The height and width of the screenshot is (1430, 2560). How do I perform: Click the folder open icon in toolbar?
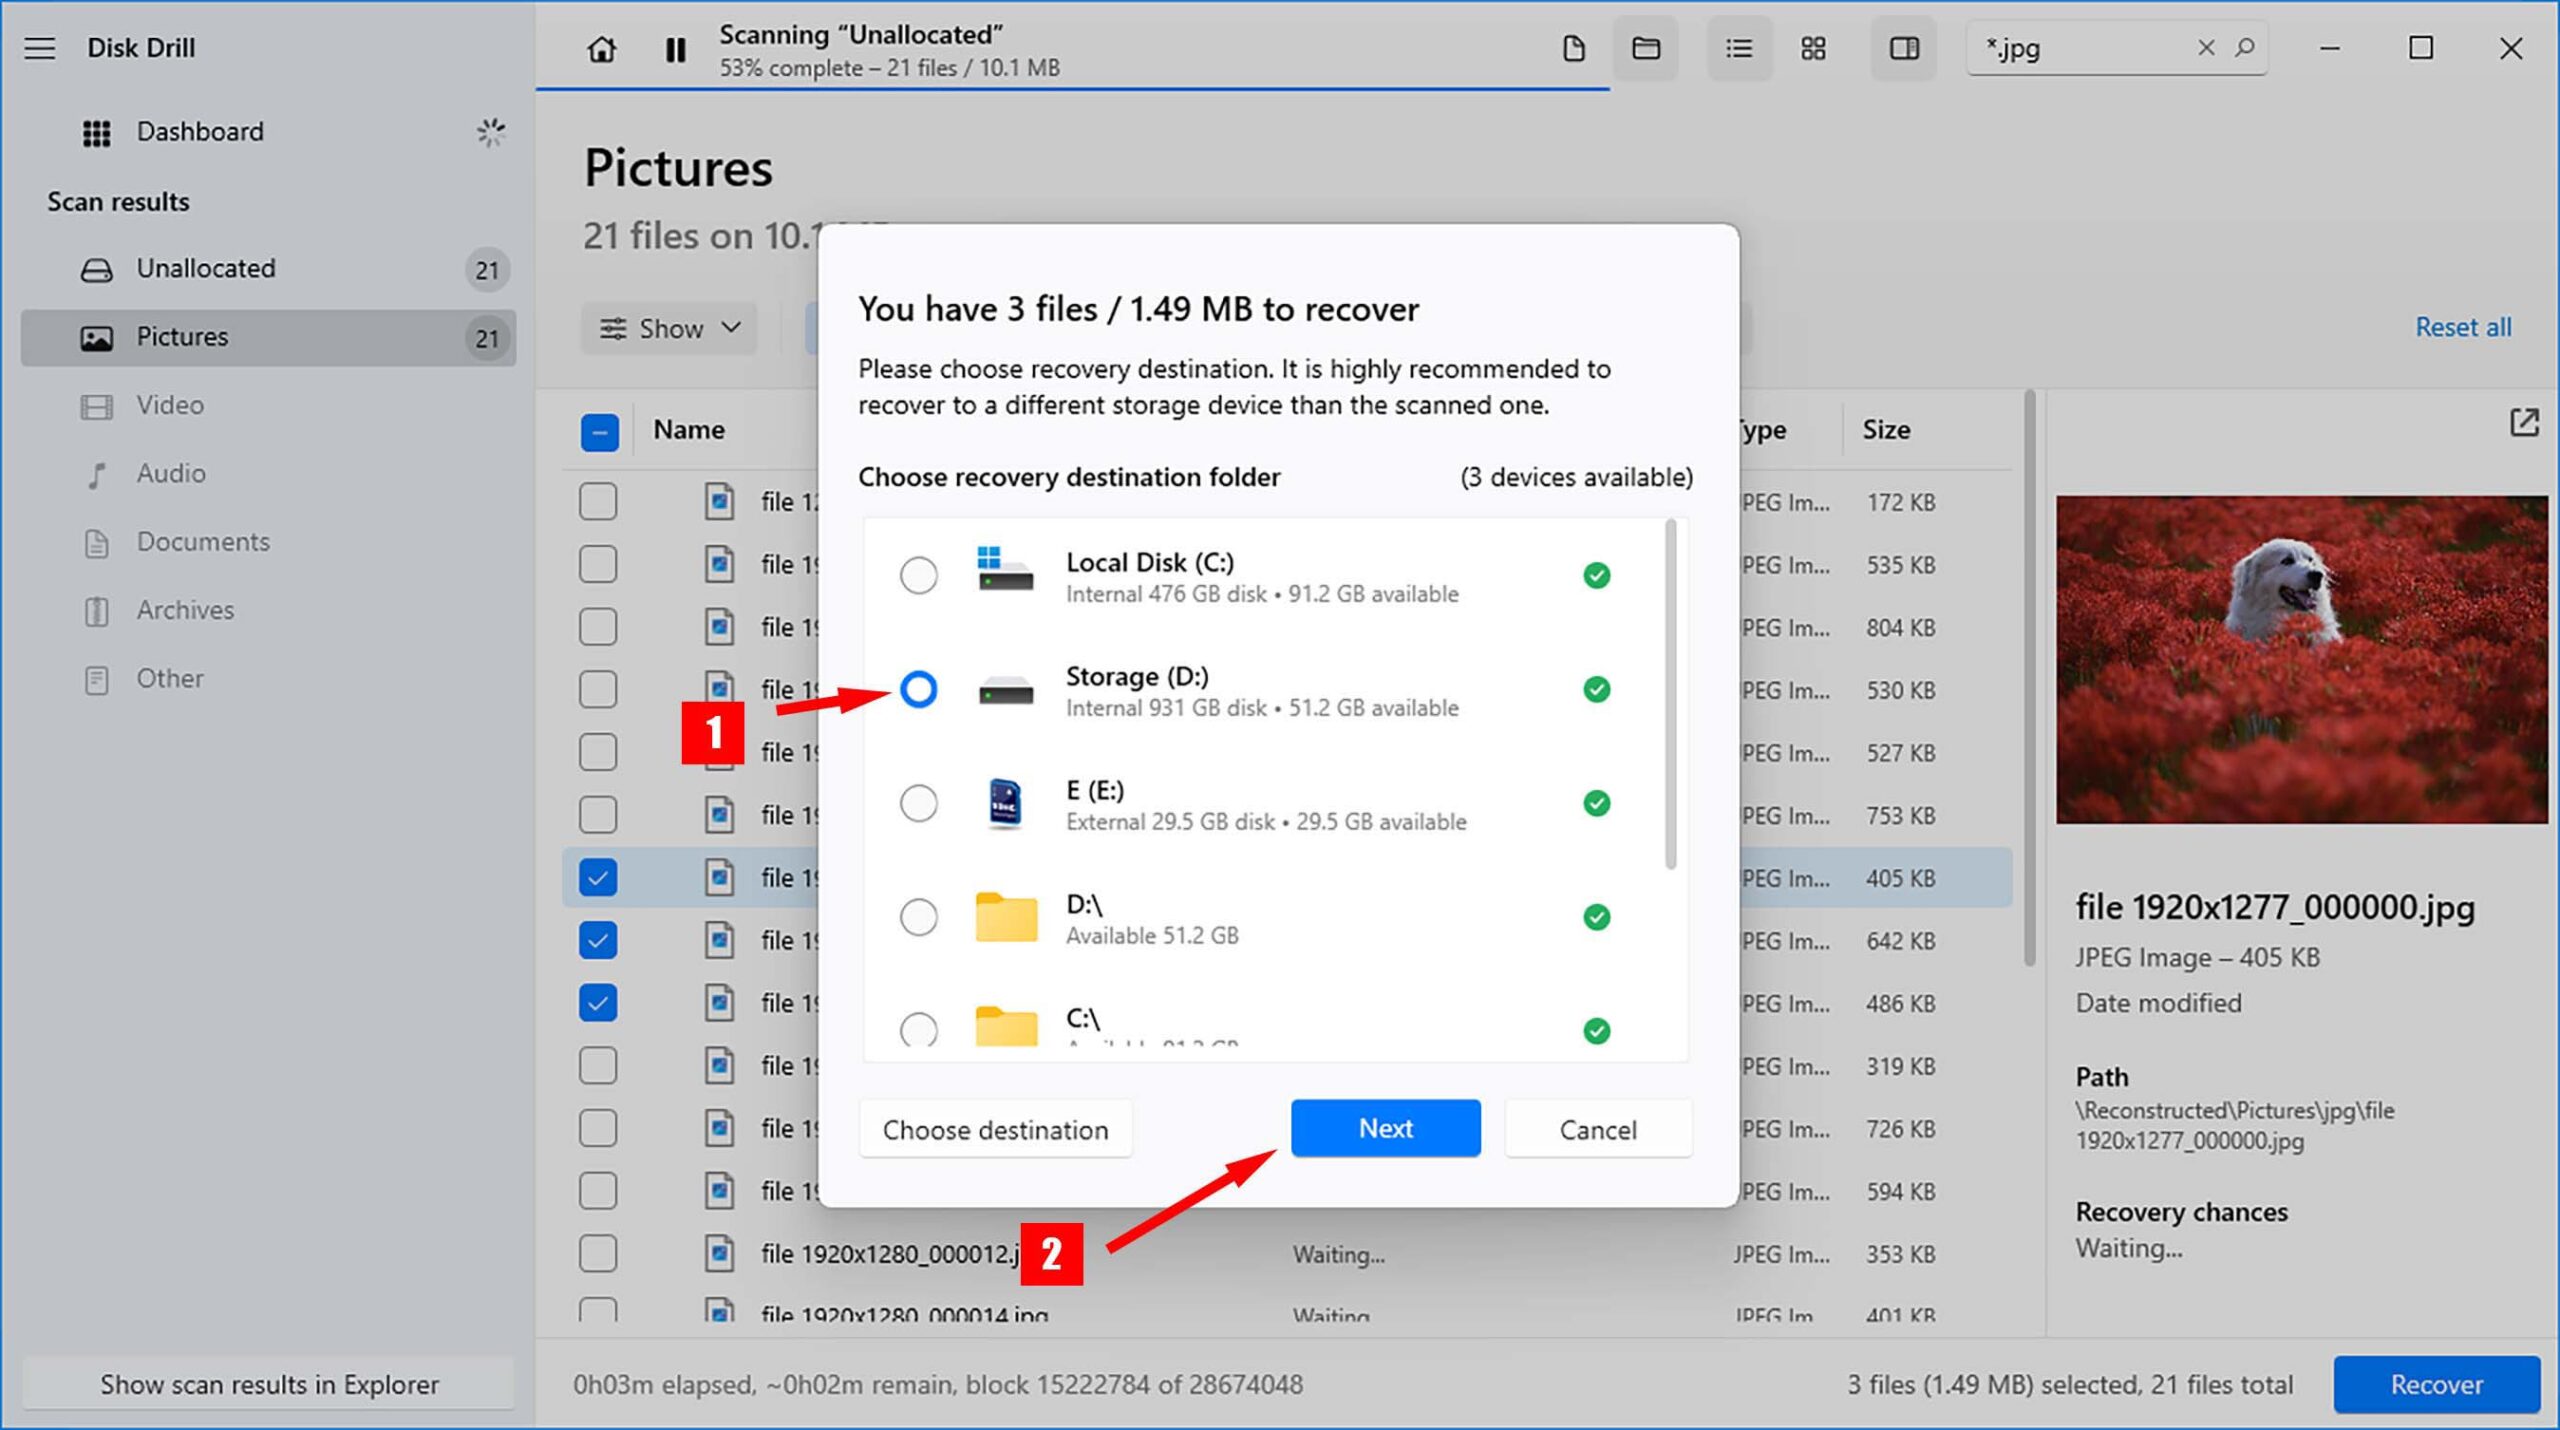click(1647, 47)
